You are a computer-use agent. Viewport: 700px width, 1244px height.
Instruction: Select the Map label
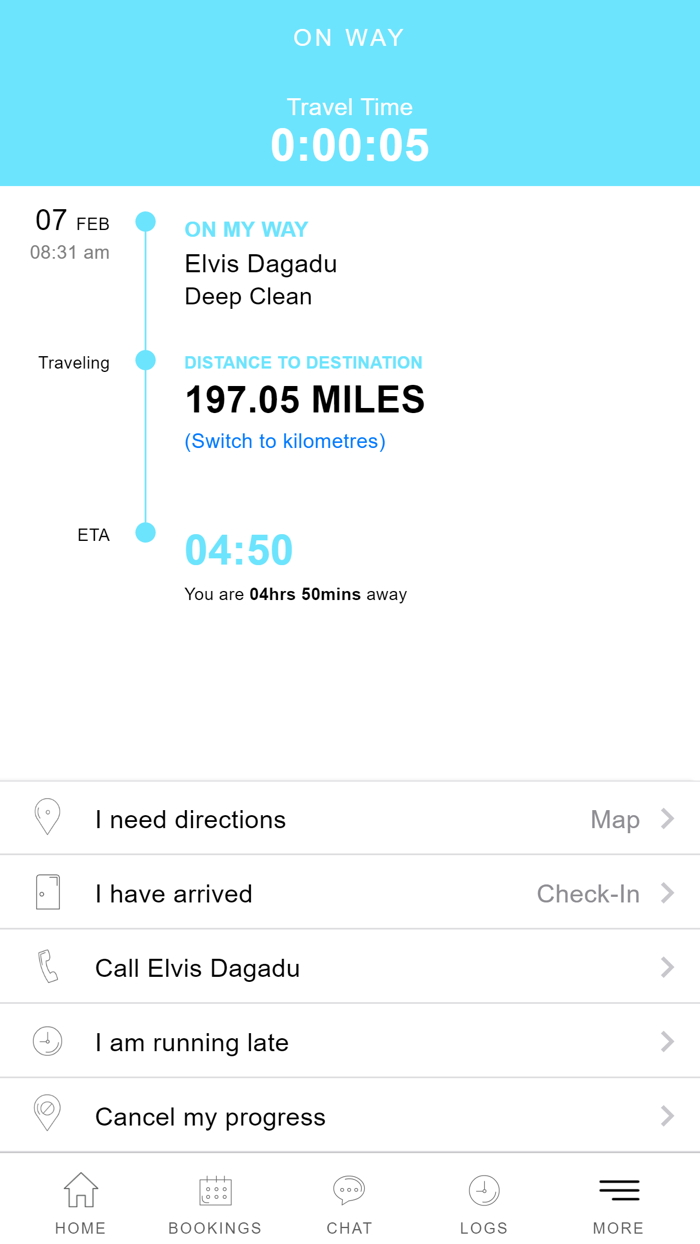(x=615, y=820)
